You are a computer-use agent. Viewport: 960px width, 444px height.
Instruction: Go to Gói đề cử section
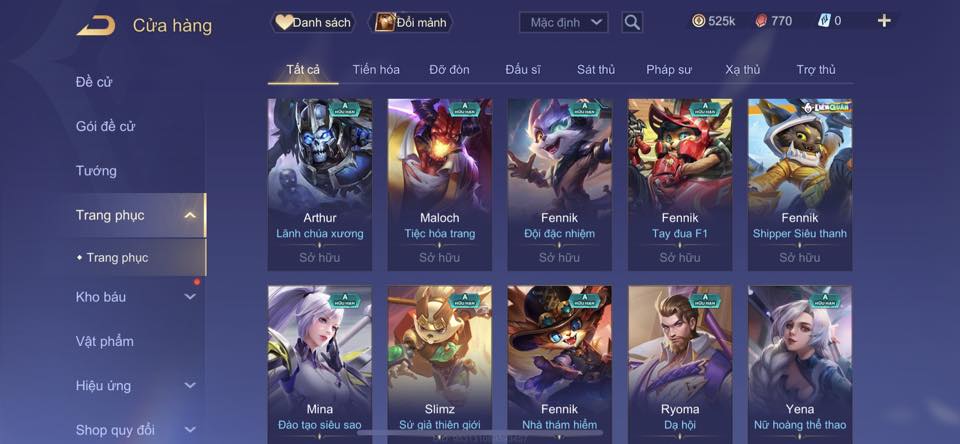105,126
